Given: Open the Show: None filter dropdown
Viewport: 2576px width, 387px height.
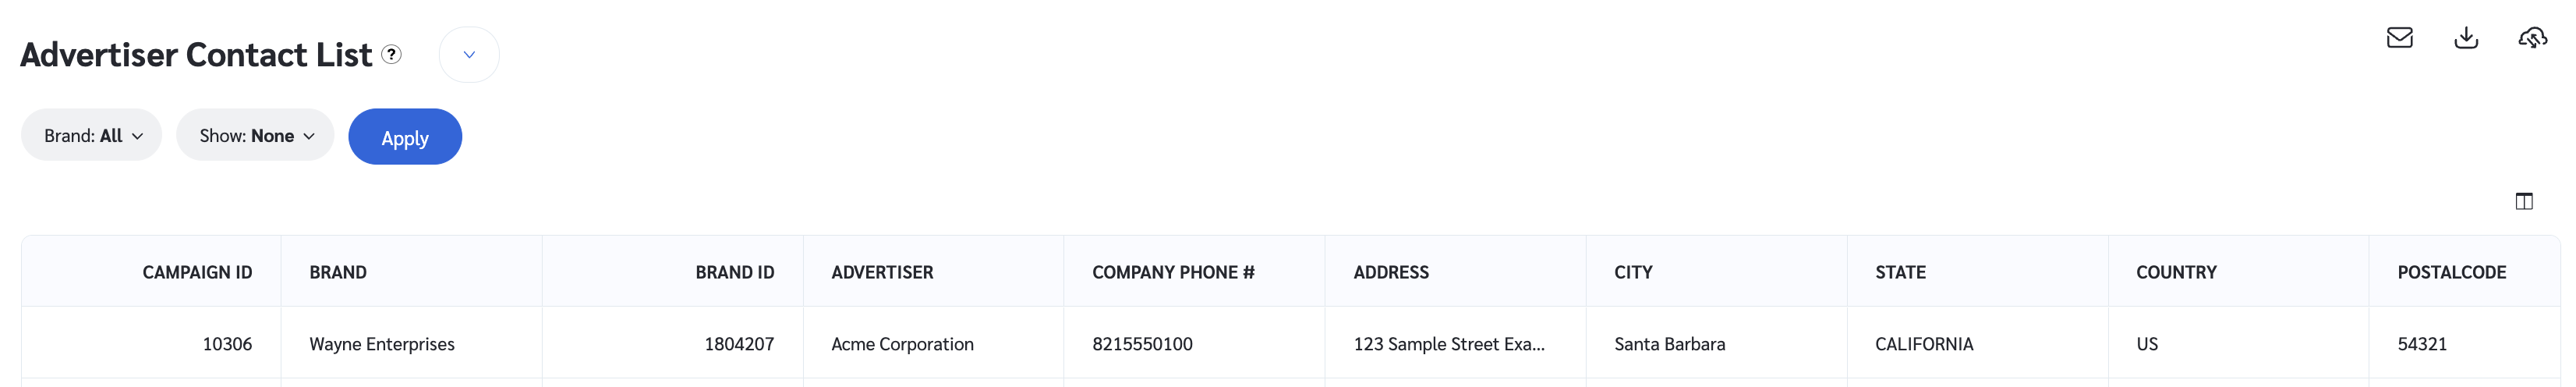Looking at the screenshot, I should click(256, 136).
